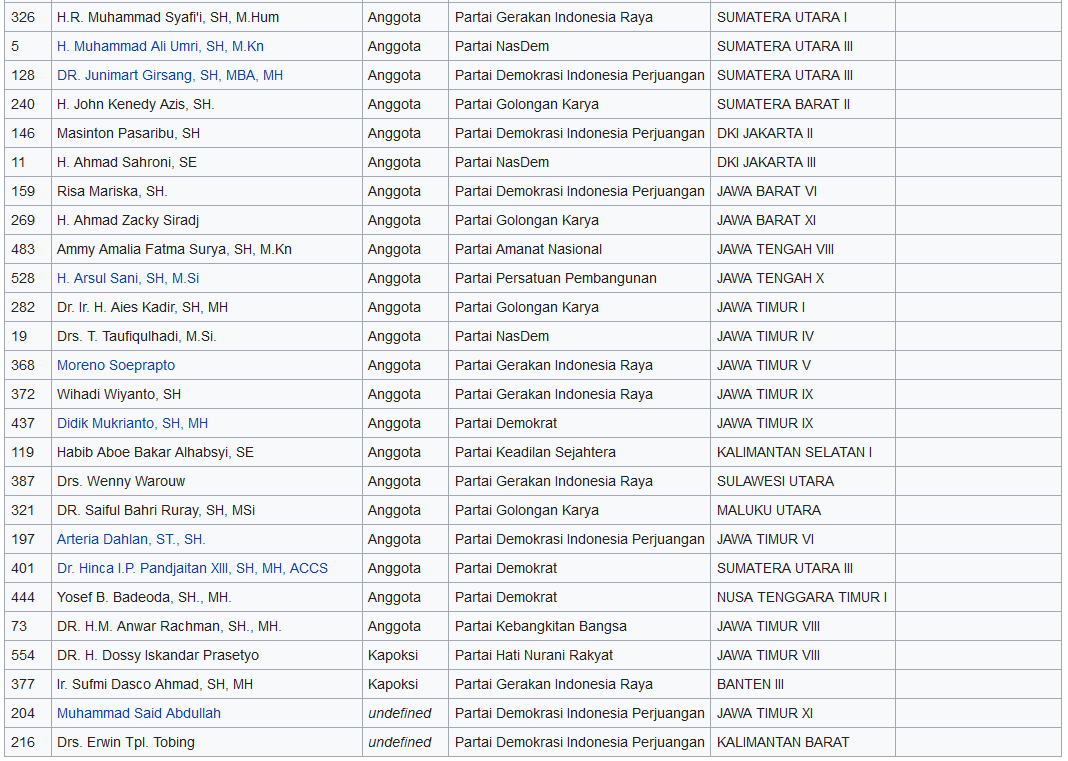Click JAWA TENGAH X cell

(803, 279)
